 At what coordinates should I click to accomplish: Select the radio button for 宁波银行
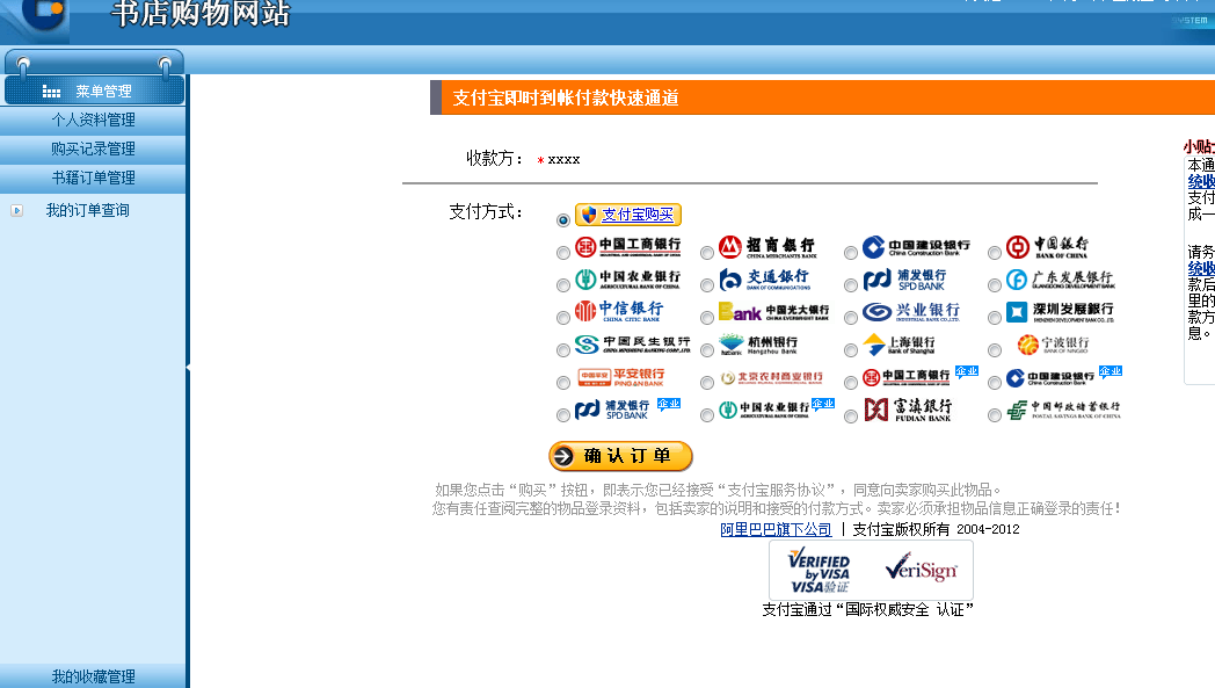click(994, 351)
